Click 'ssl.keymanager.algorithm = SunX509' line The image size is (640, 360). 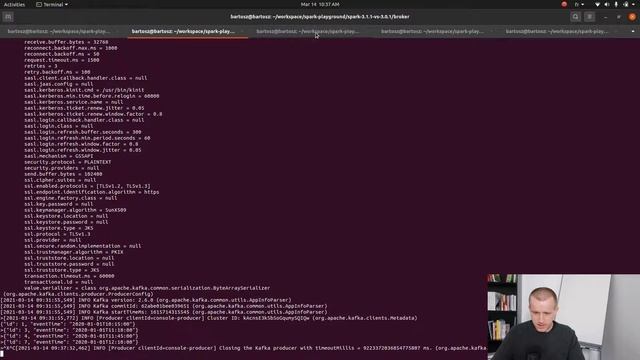75,210
